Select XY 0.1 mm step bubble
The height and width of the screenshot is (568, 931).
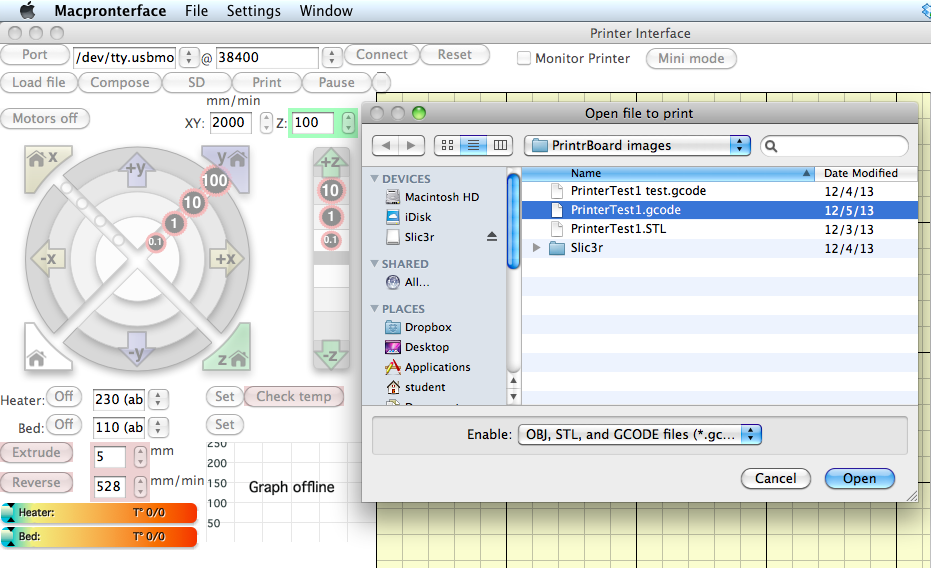click(x=156, y=242)
